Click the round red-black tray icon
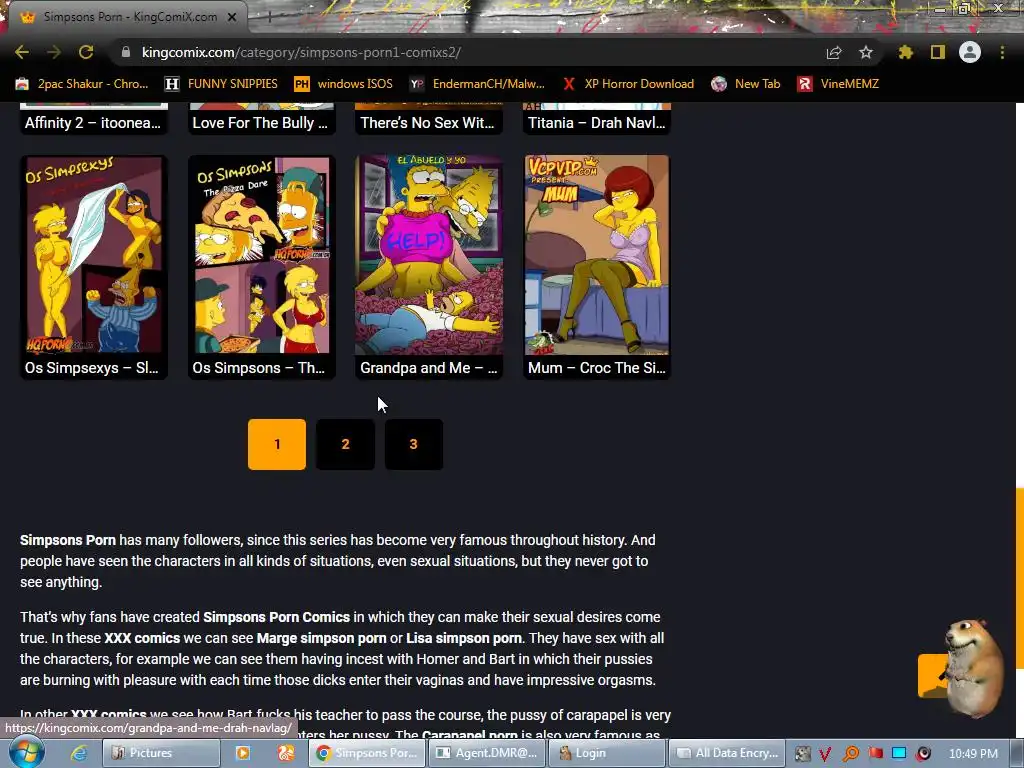This screenshot has width=1024, height=768. (x=923, y=754)
